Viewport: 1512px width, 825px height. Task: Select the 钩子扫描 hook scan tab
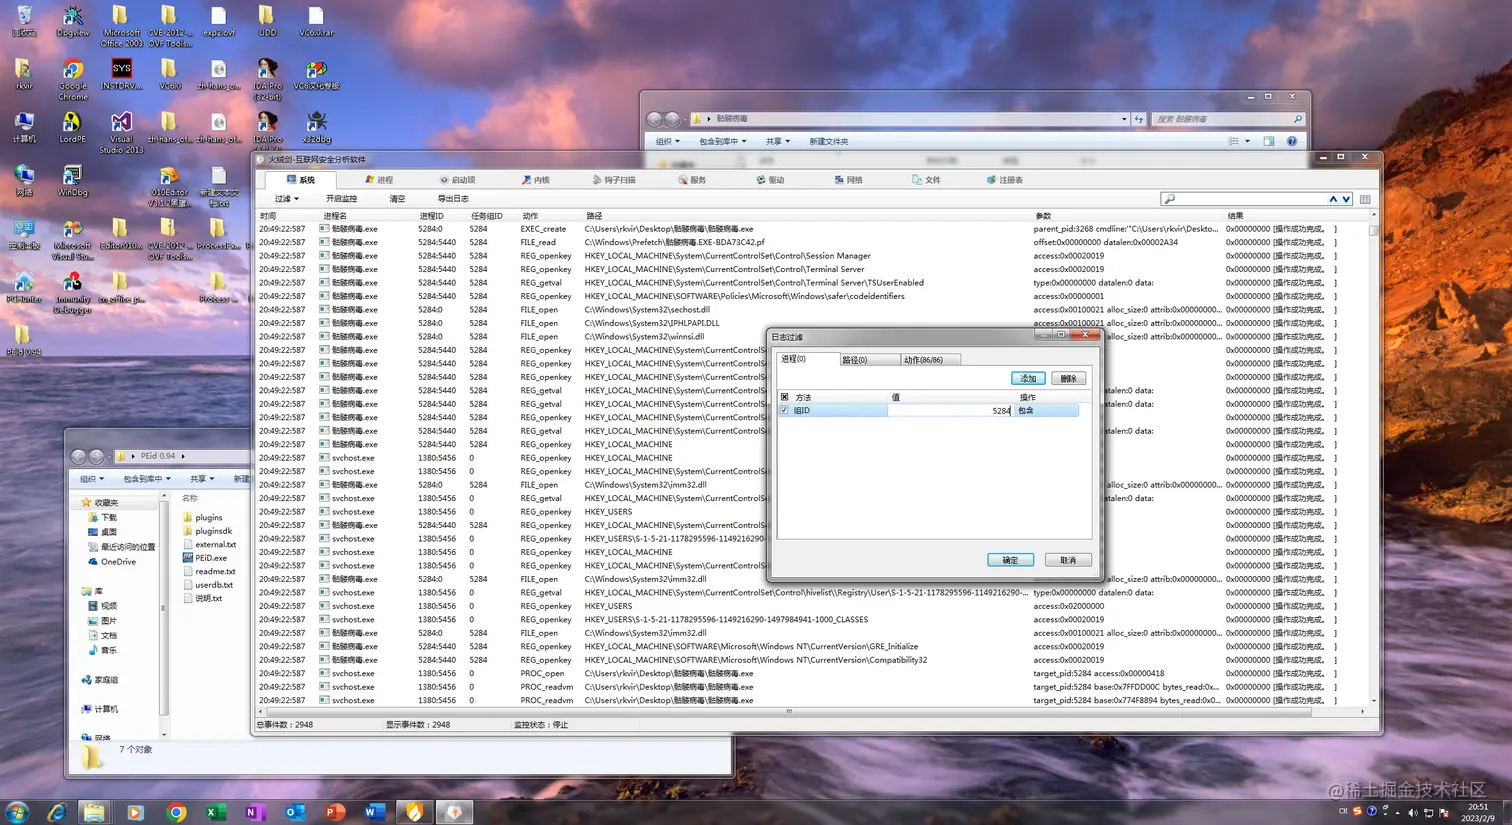pos(614,180)
